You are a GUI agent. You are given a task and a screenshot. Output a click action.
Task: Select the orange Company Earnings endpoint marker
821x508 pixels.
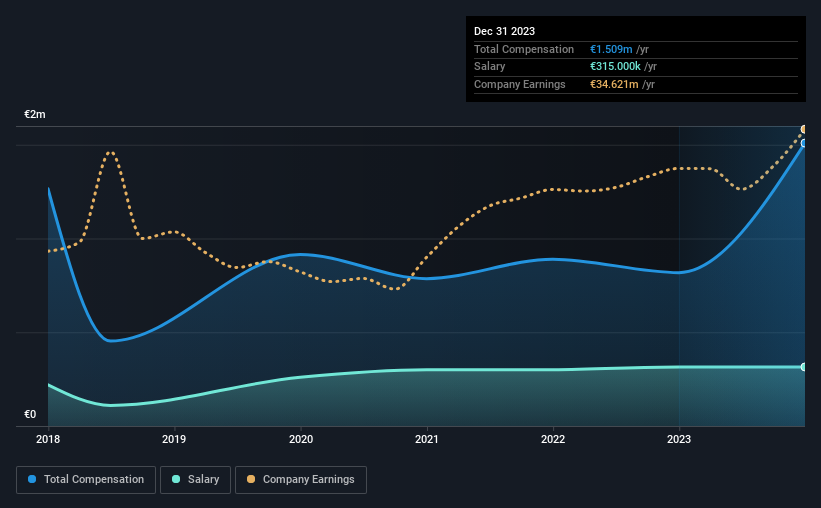(x=803, y=129)
